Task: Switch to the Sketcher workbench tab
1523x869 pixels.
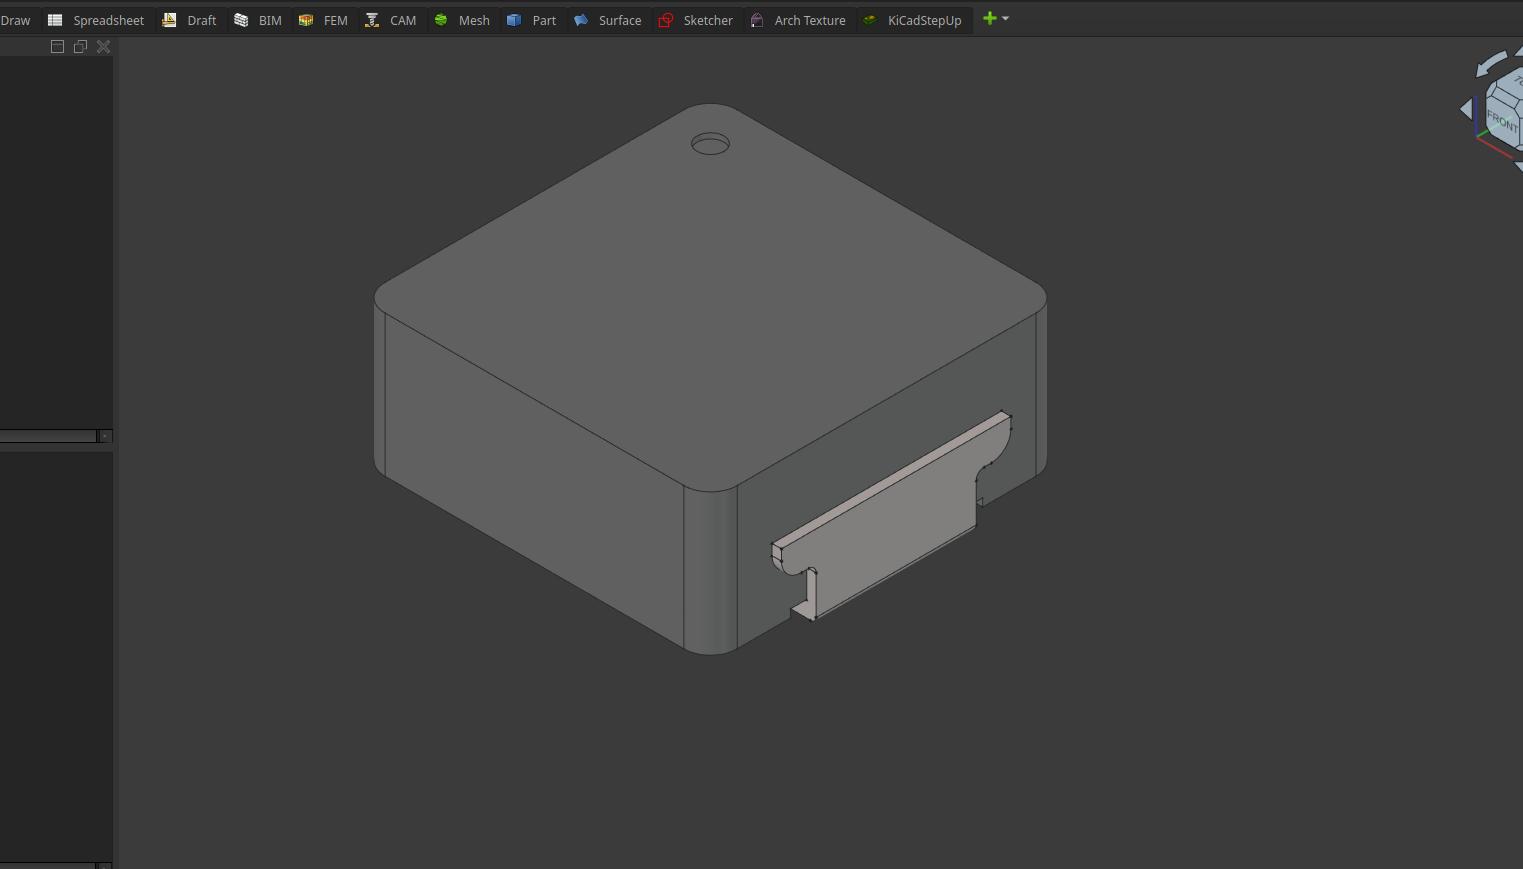Action: point(696,20)
